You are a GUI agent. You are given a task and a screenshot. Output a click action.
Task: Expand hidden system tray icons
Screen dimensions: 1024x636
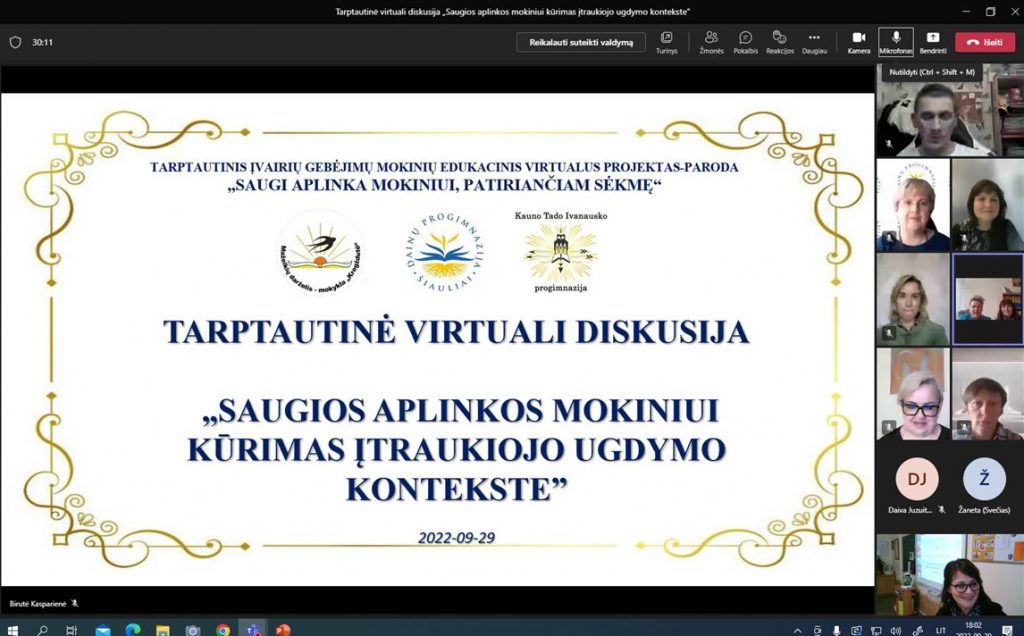(797, 631)
